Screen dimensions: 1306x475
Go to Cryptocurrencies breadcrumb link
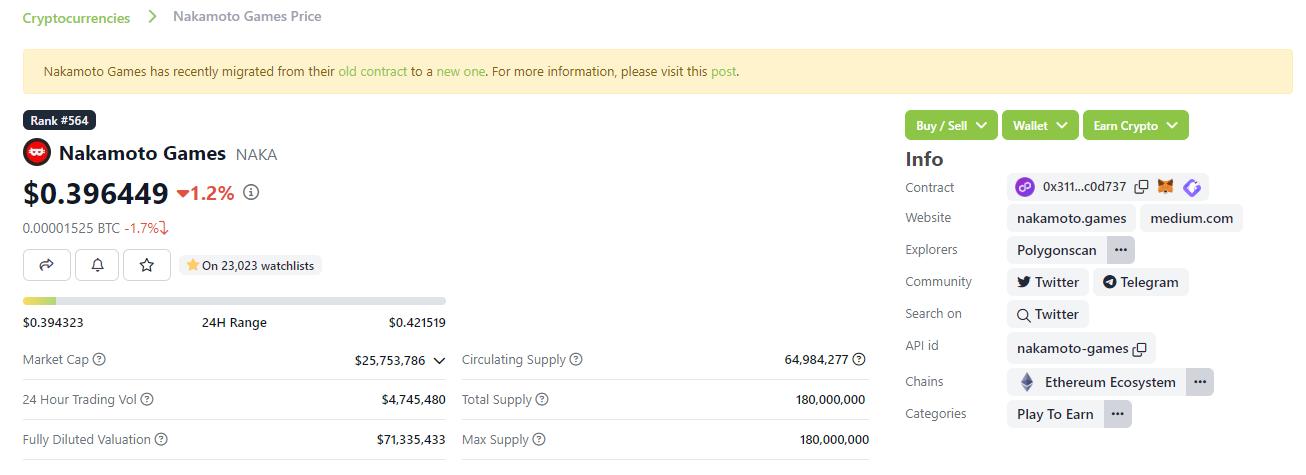pos(76,18)
